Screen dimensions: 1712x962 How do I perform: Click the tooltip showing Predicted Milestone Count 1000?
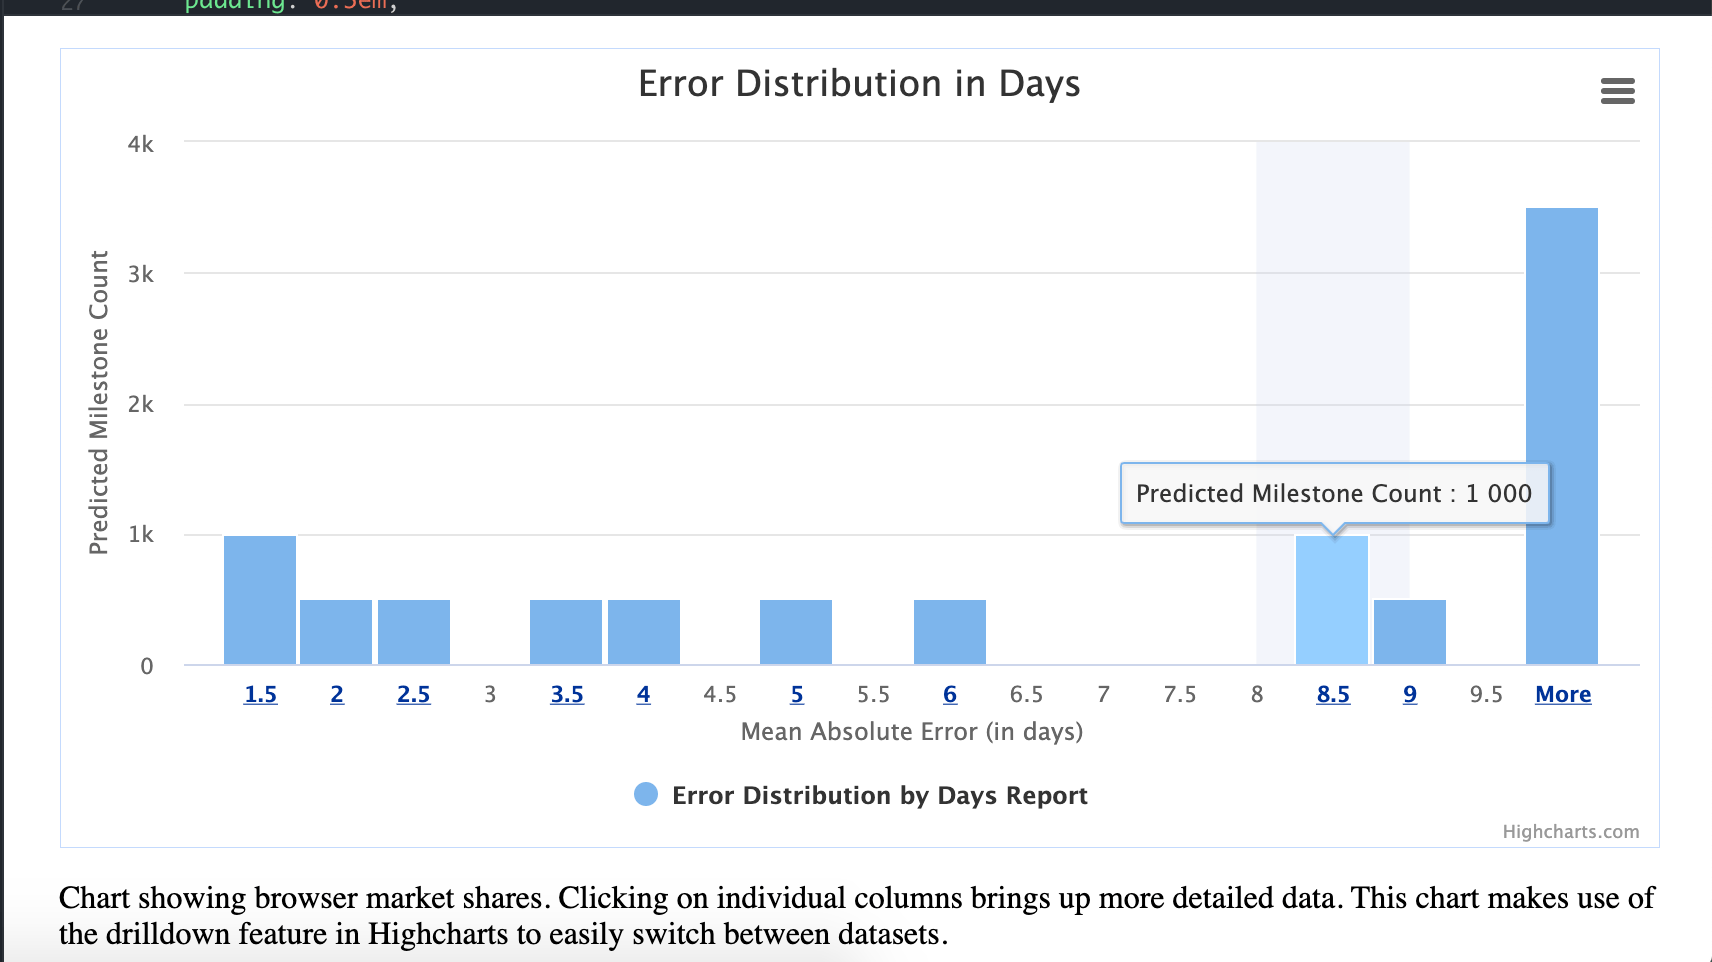click(1334, 492)
